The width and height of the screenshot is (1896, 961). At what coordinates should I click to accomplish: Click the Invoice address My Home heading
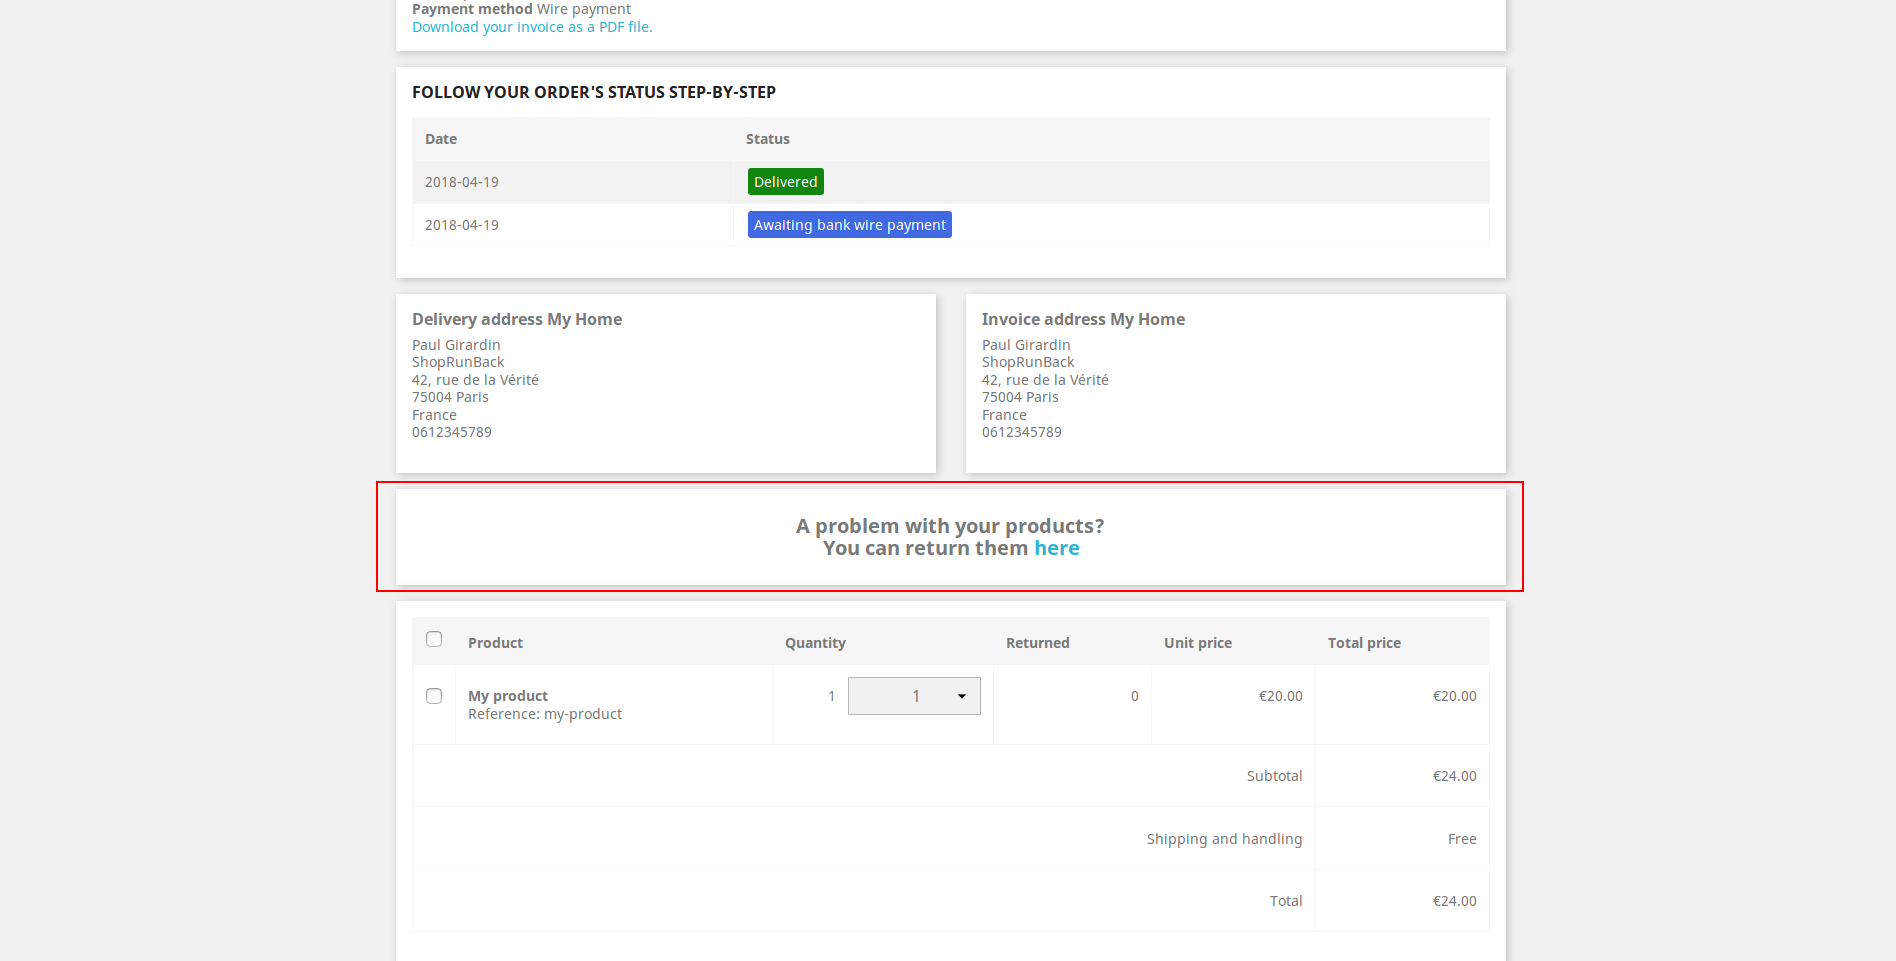1083,319
